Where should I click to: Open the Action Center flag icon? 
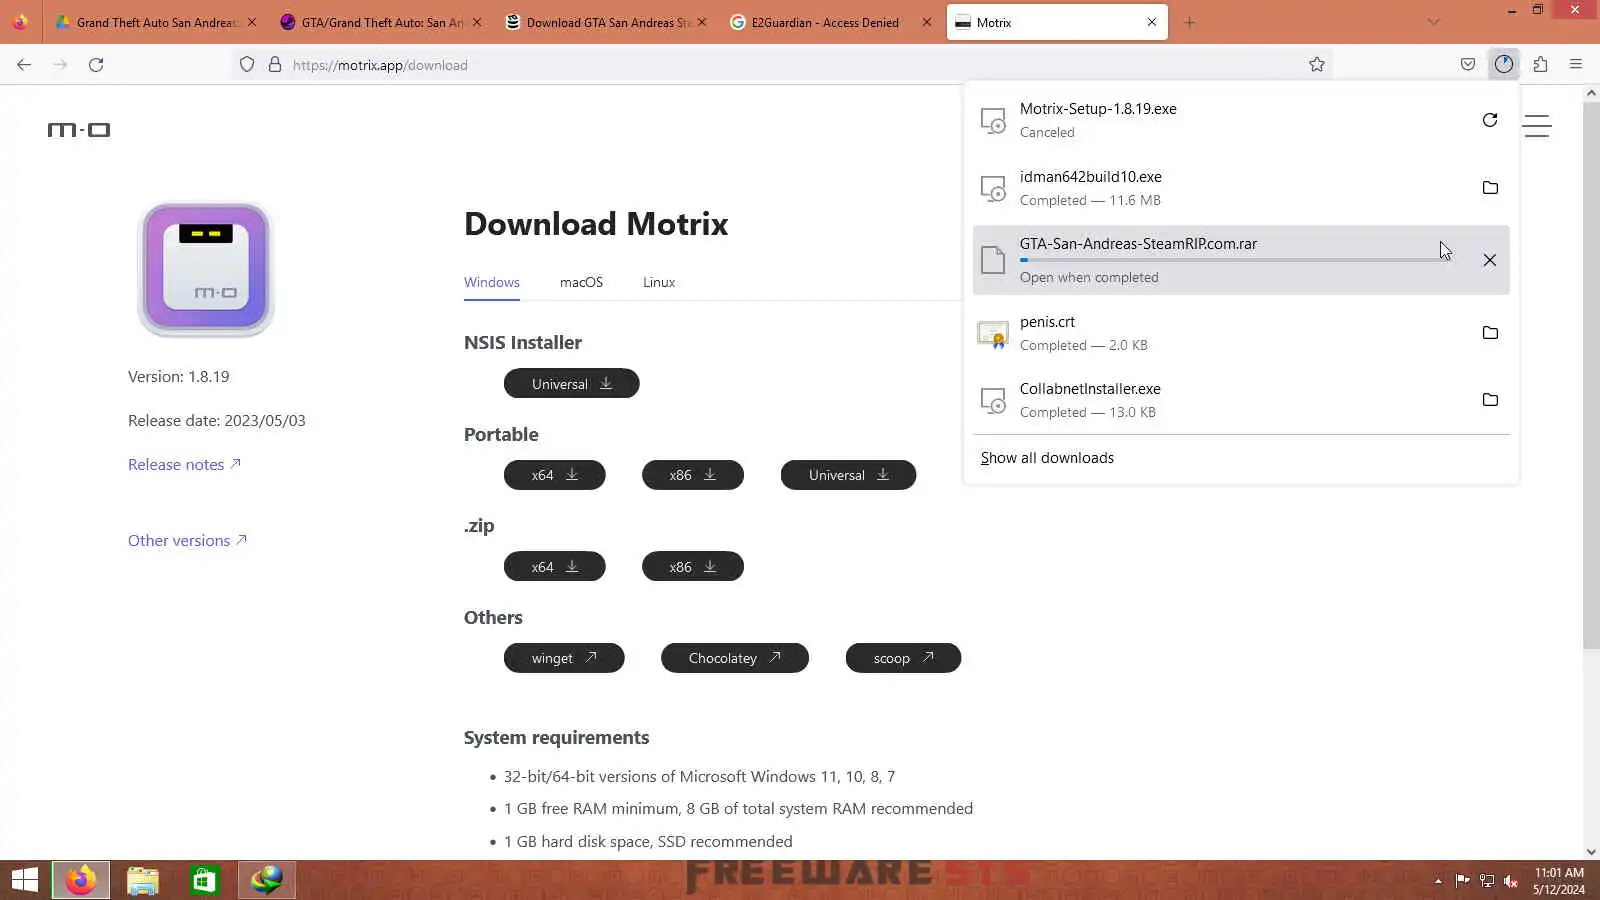tap(1463, 881)
